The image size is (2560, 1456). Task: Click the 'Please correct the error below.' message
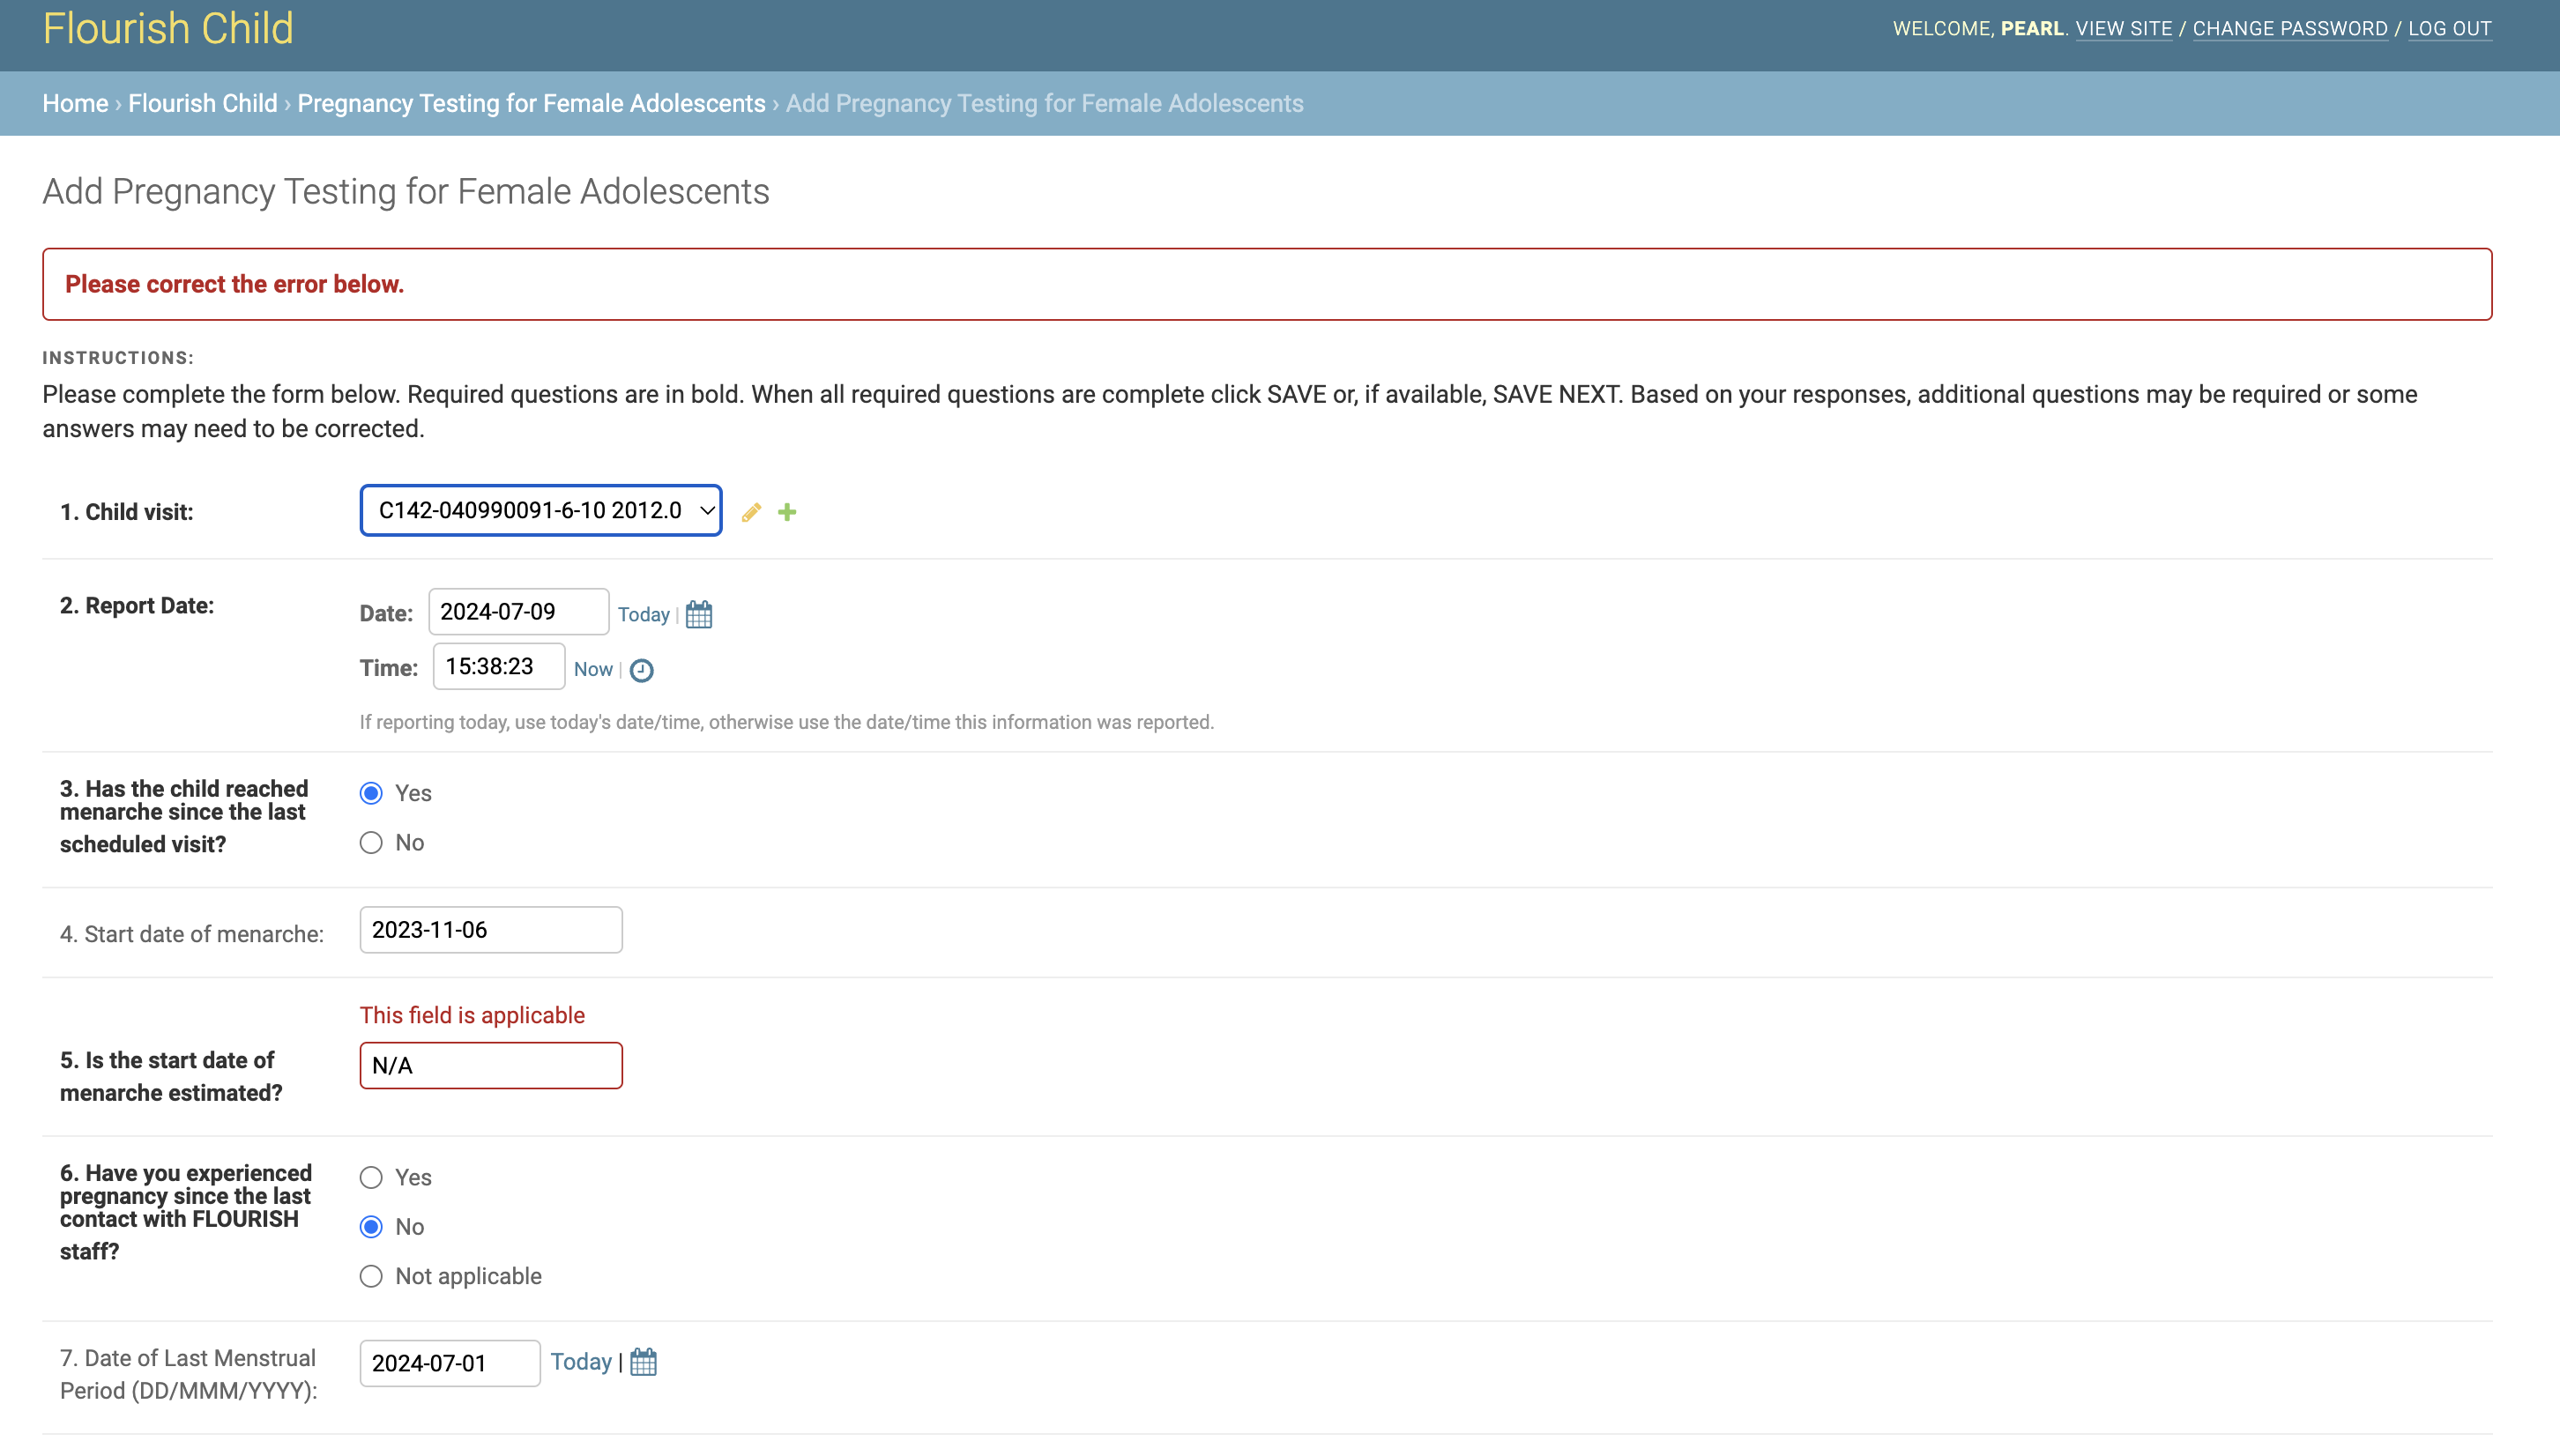[234, 284]
